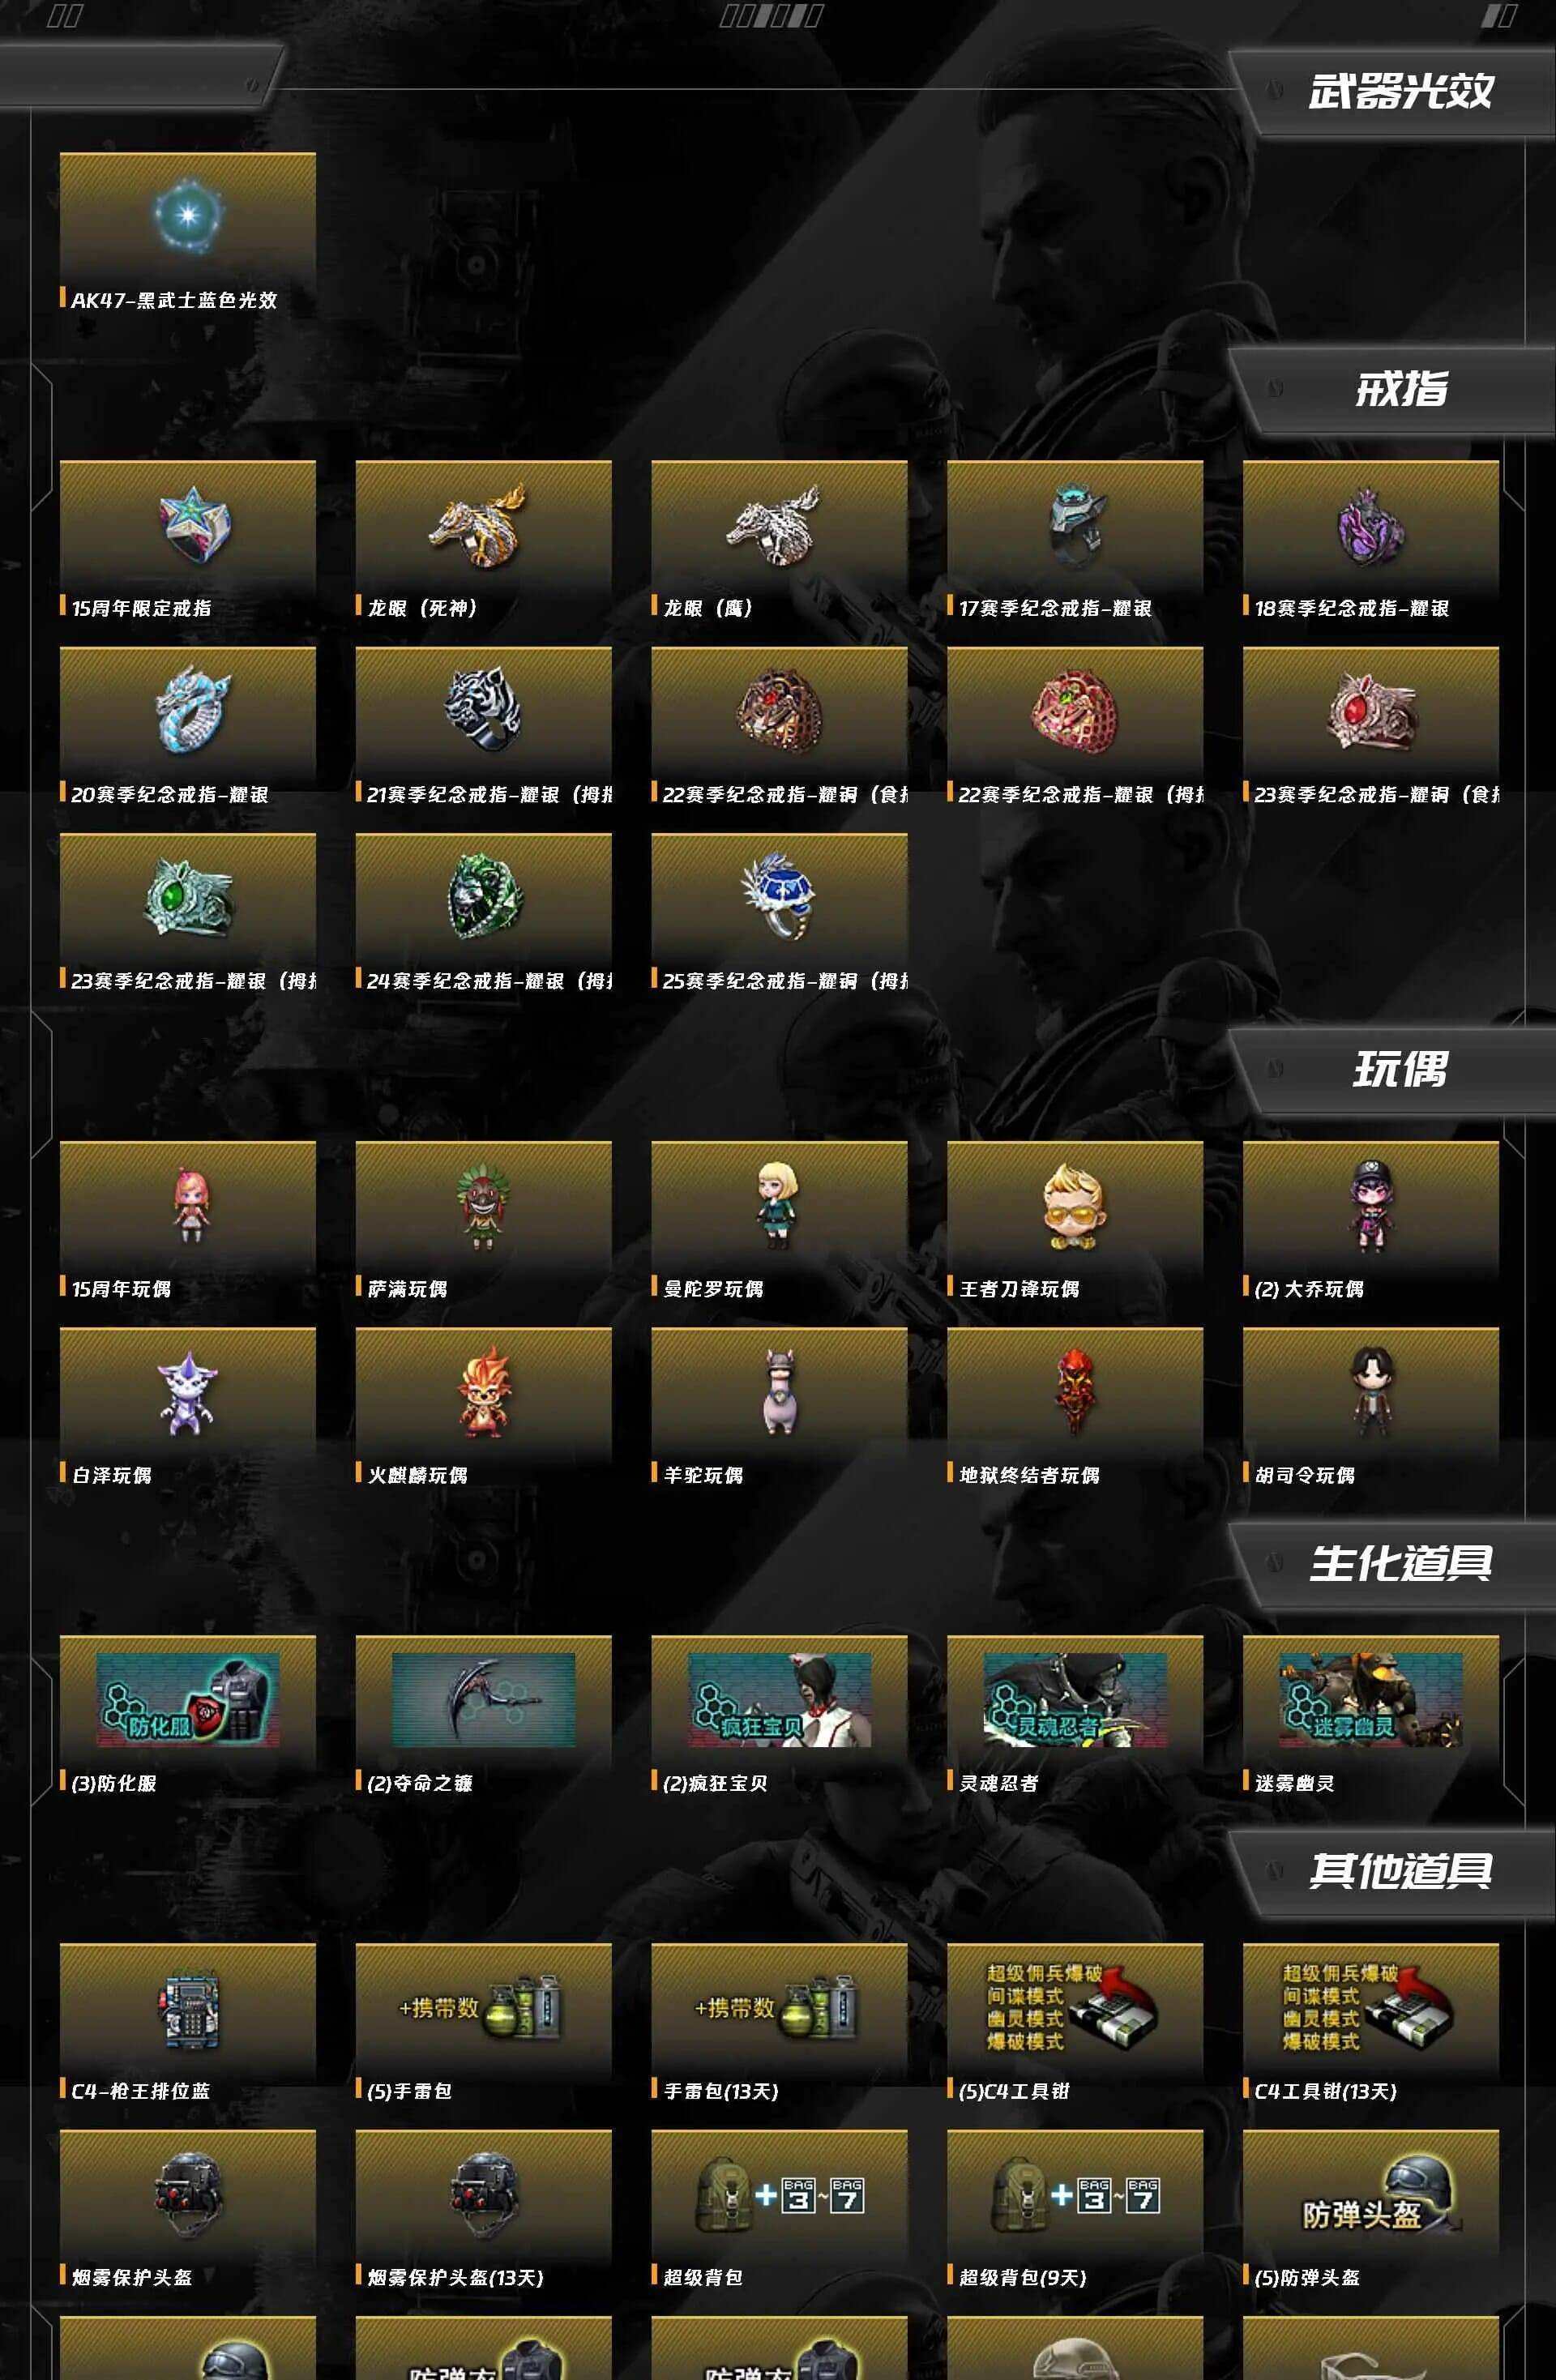Choose the 龙眼（死神）ring
Screen dimensions: 1556x2380
(x=483, y=540)
